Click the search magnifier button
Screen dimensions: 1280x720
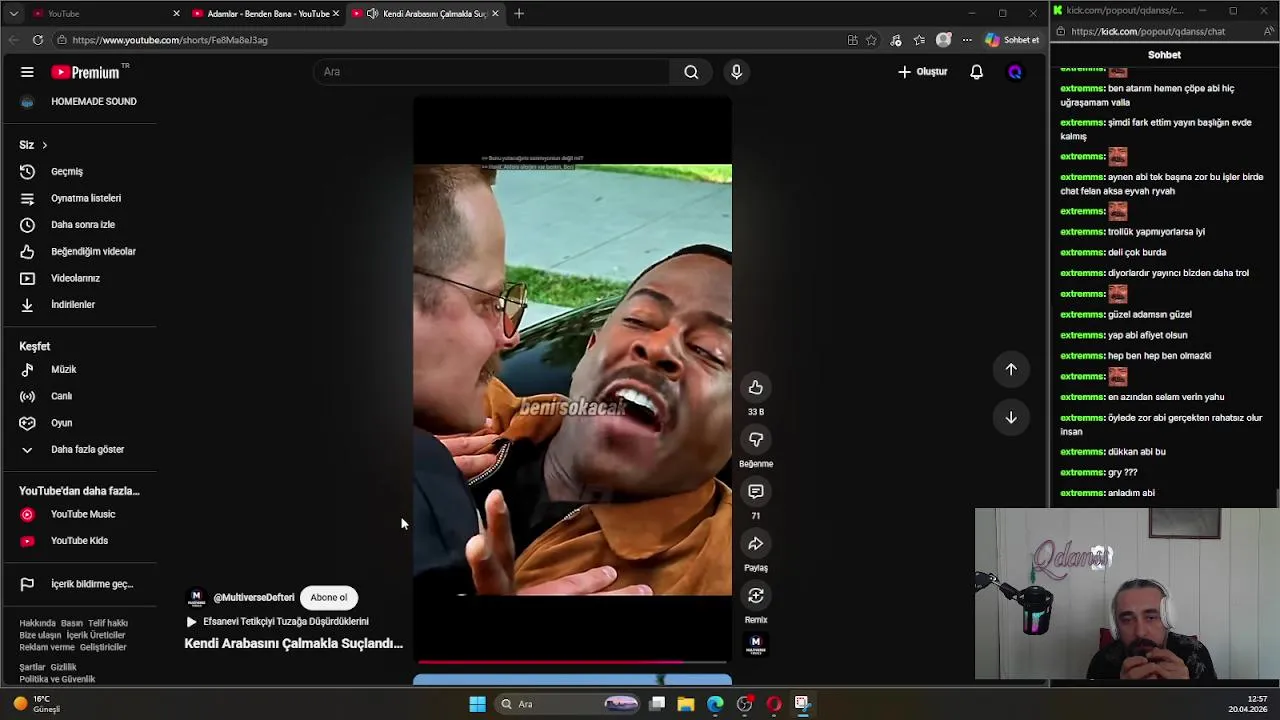[691, 72]
